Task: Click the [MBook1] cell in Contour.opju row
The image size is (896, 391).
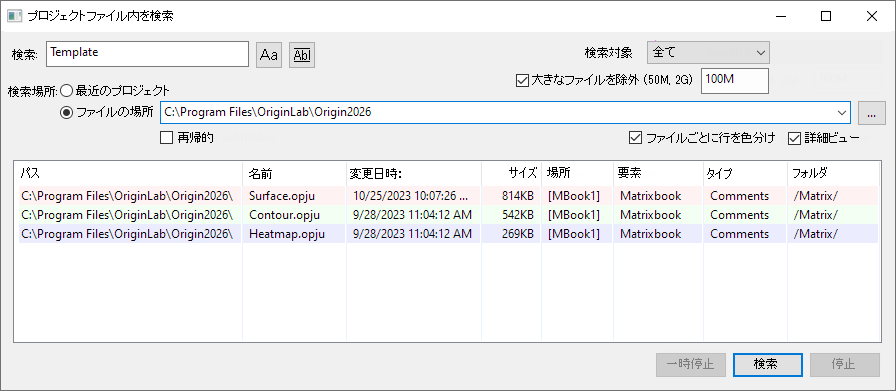Action: tap(574, 215)
